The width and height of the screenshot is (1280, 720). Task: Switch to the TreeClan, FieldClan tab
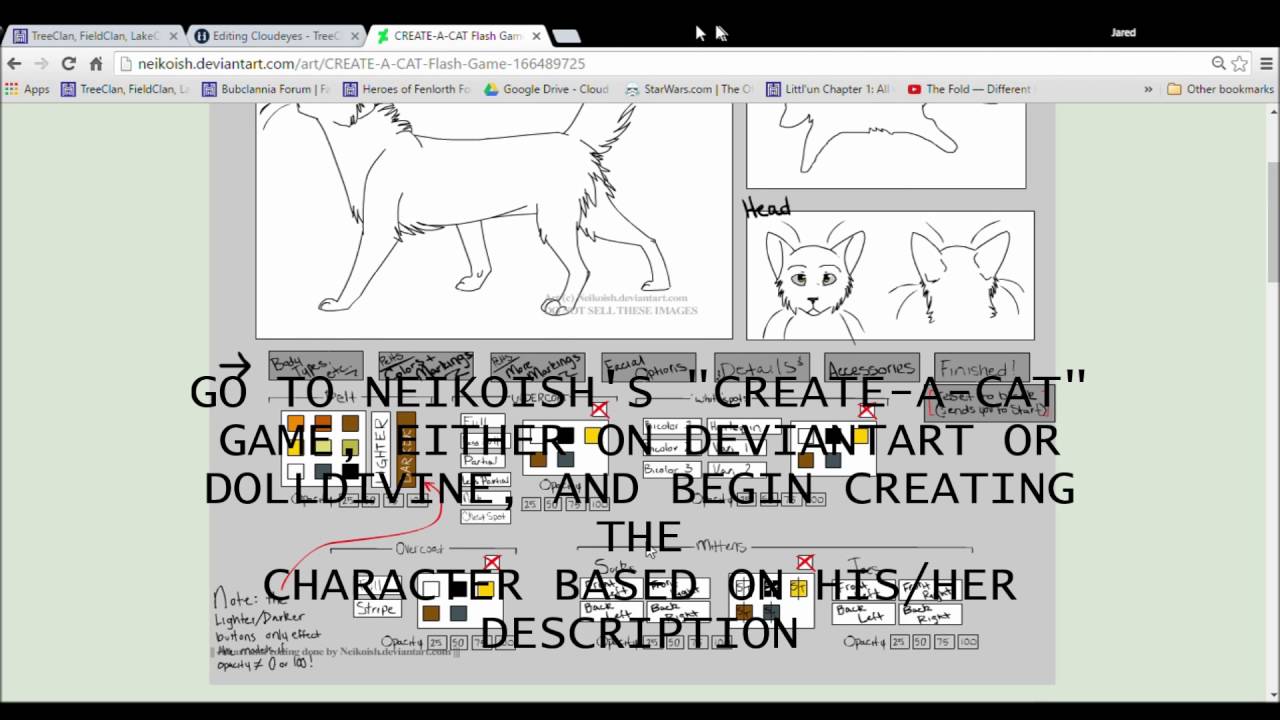click(95, 36)
